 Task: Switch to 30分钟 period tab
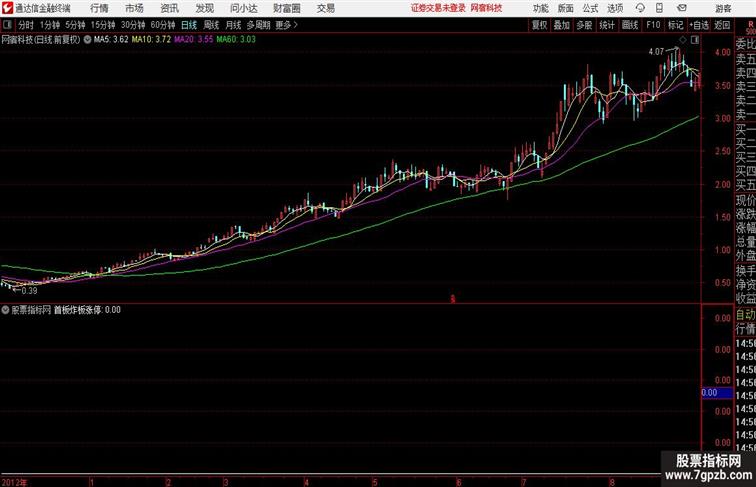pos(133,25)
